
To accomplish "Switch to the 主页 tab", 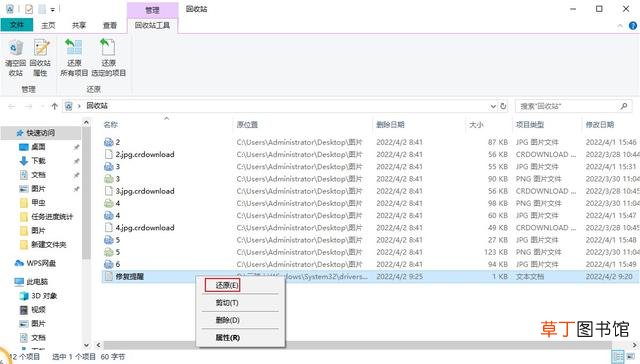I will [x=48, y=25].
